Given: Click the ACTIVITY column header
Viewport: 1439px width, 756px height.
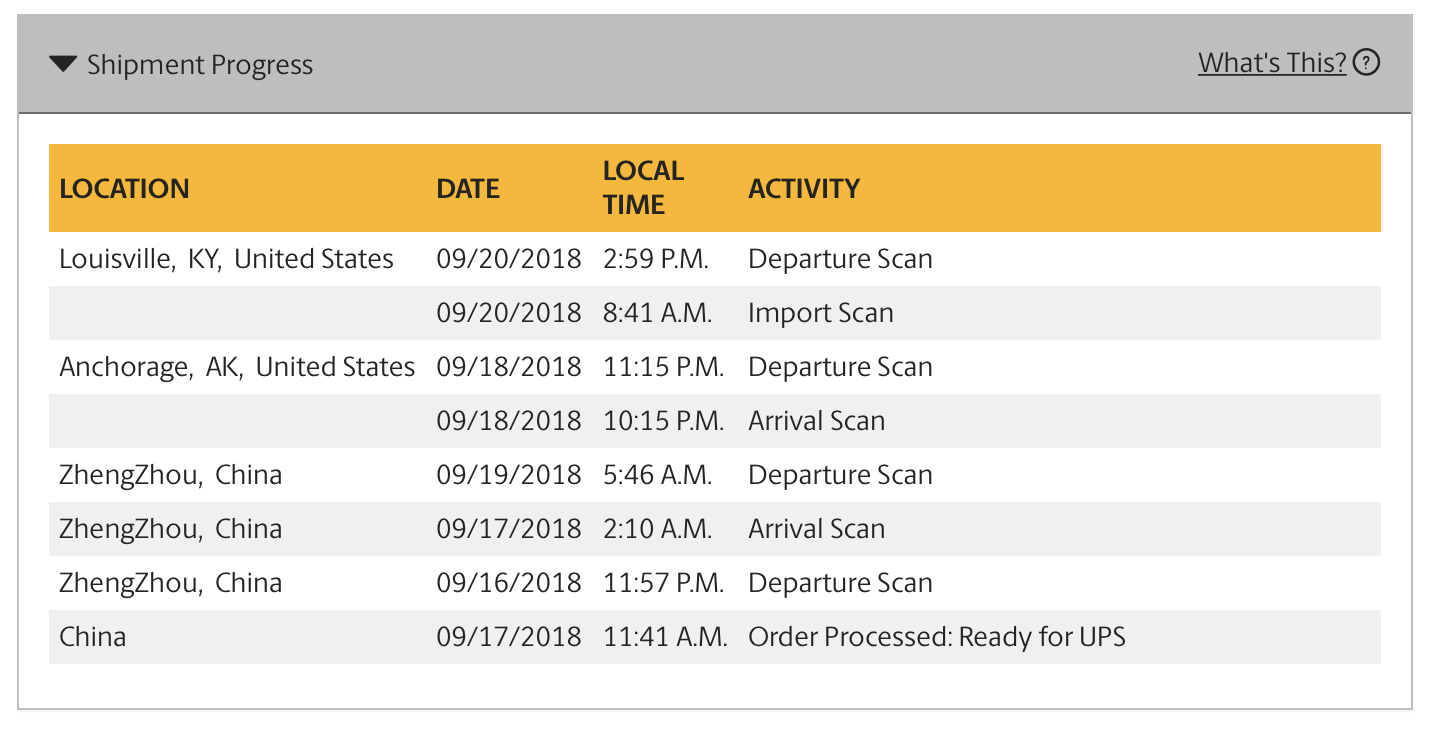Looking at the screenshot, I should (x=804, y=189).
